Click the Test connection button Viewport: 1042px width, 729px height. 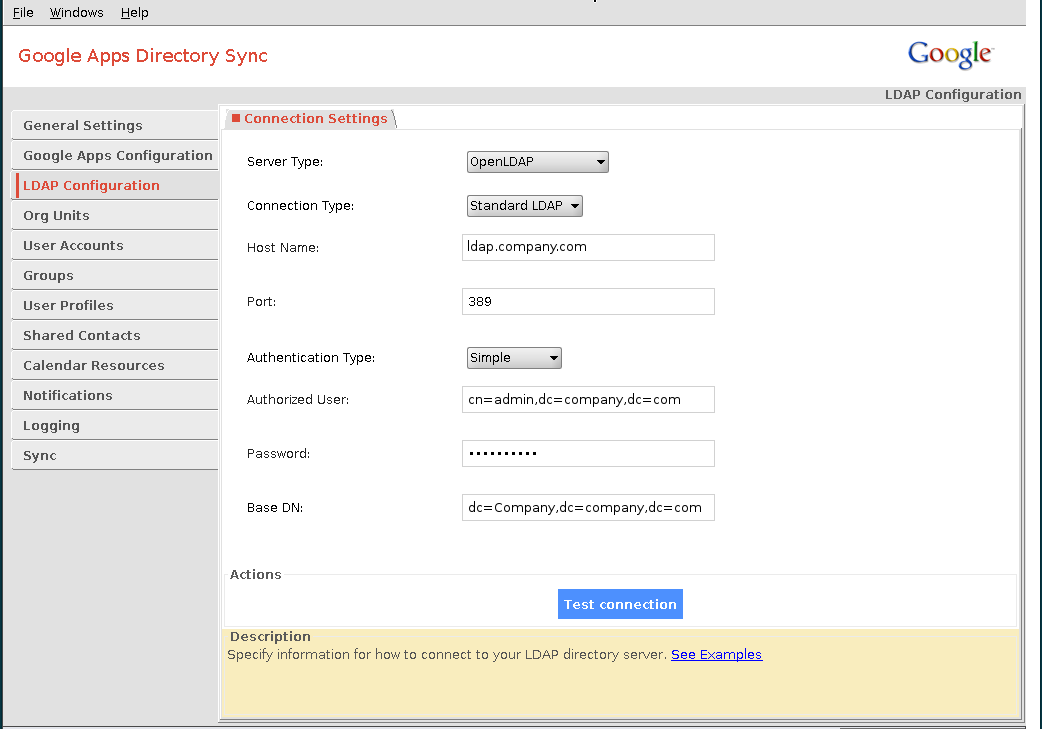coord(620,603)
